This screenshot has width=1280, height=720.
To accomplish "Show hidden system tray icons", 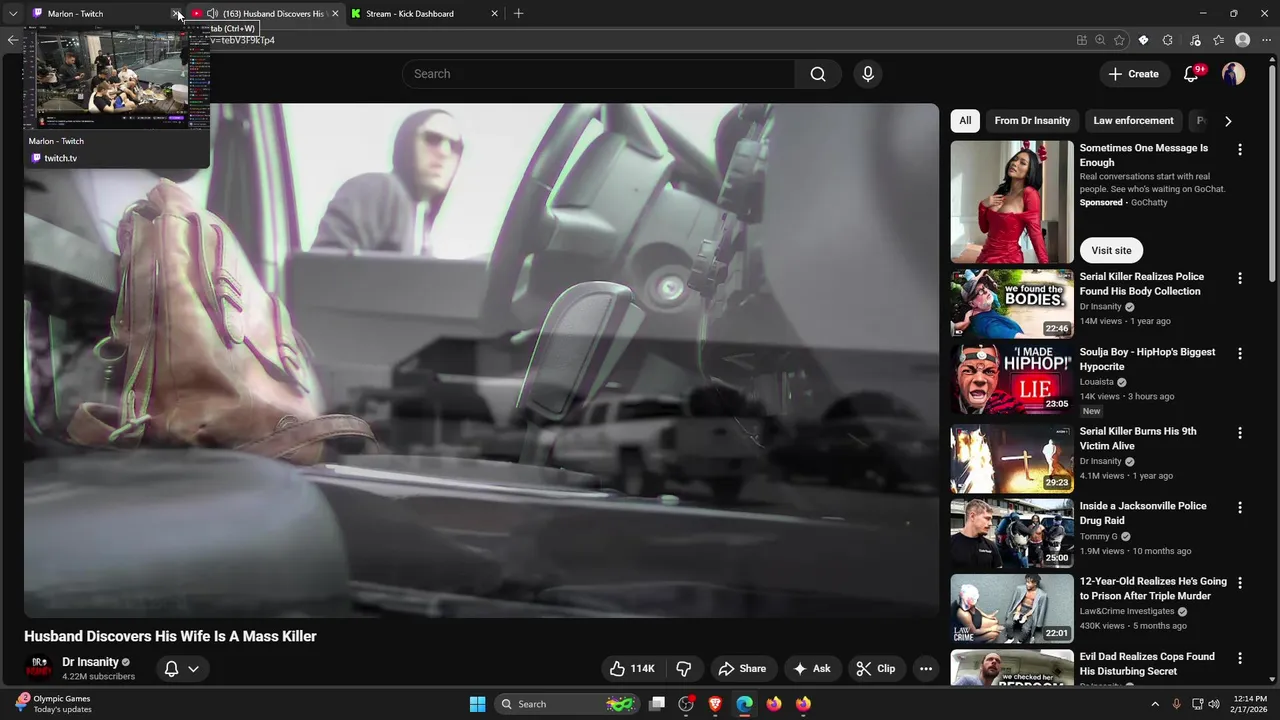I will [1155, 704].
